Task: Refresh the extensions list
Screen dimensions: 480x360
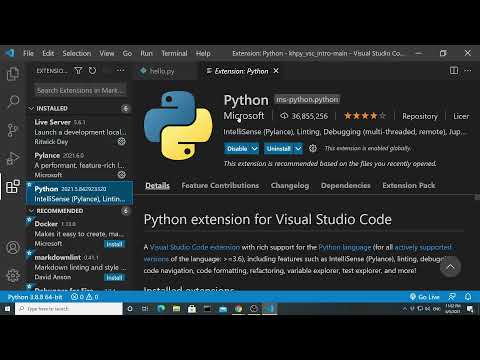Action: point(92,71)
